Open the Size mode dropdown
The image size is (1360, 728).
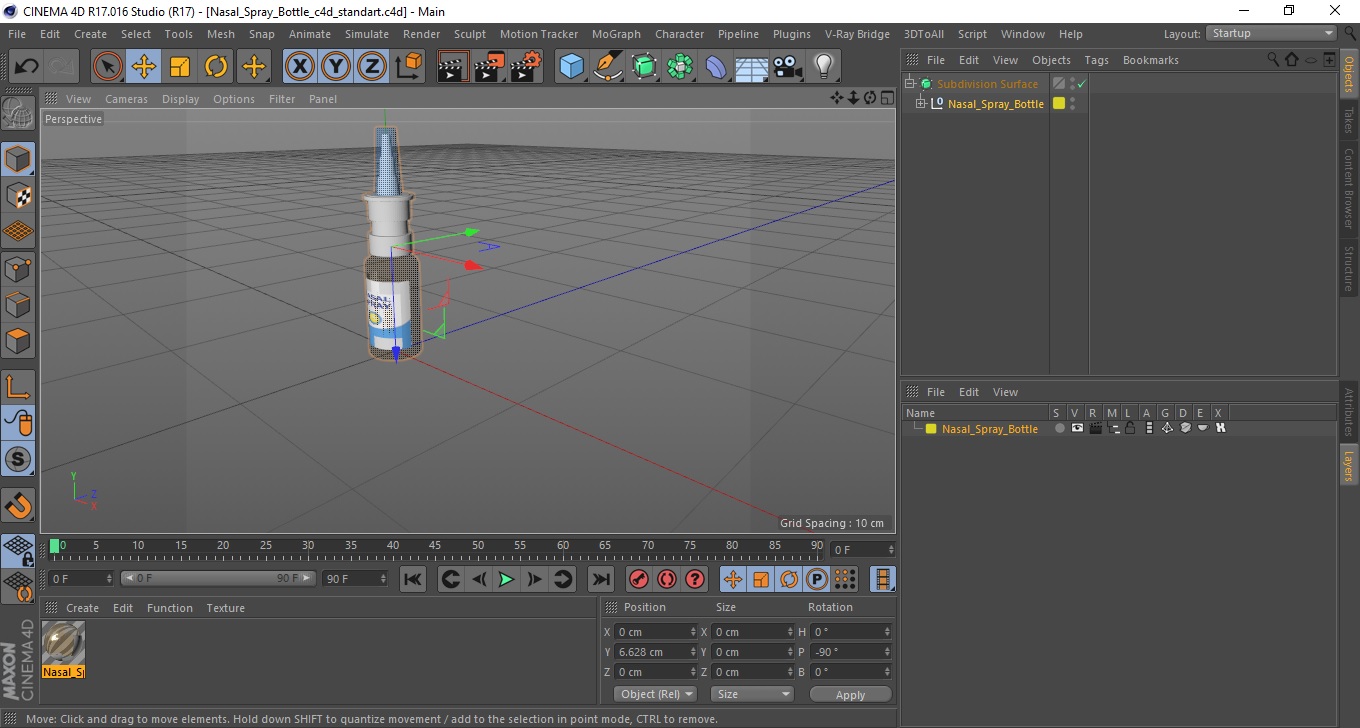(x=752, y=694)
